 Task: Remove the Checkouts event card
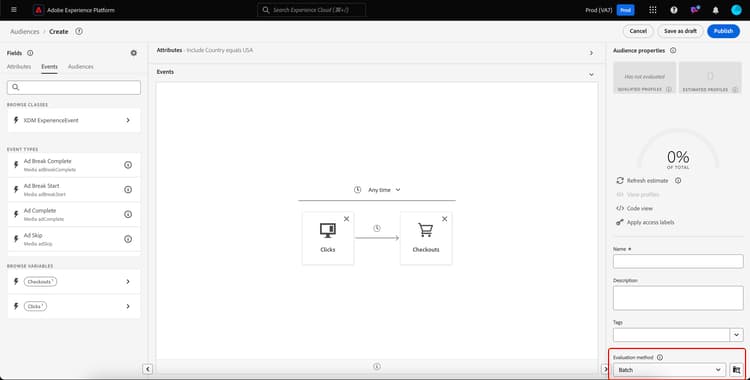tap(444, 219)
